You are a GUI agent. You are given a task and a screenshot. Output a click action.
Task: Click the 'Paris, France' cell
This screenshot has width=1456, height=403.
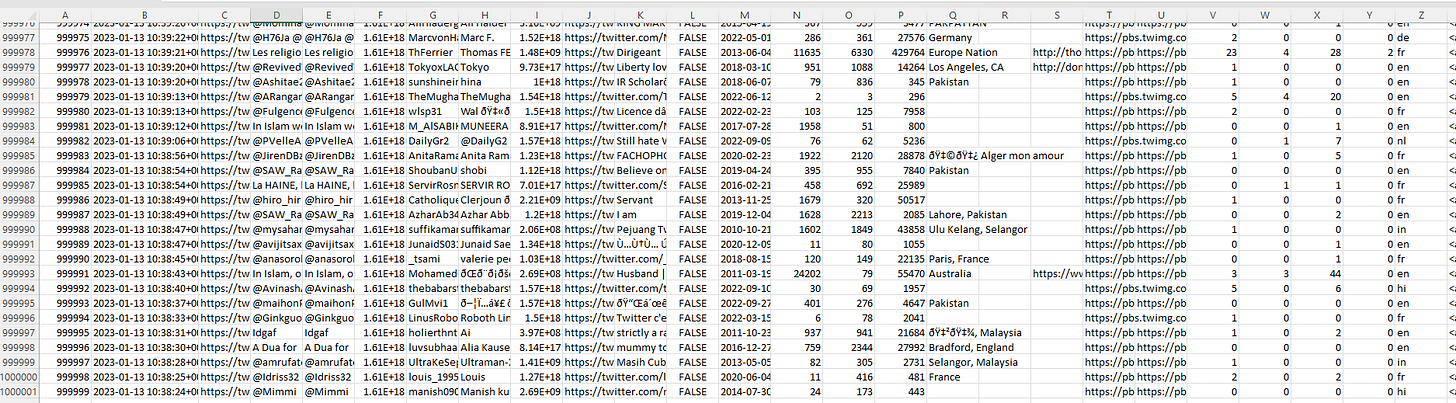[953, 259]
